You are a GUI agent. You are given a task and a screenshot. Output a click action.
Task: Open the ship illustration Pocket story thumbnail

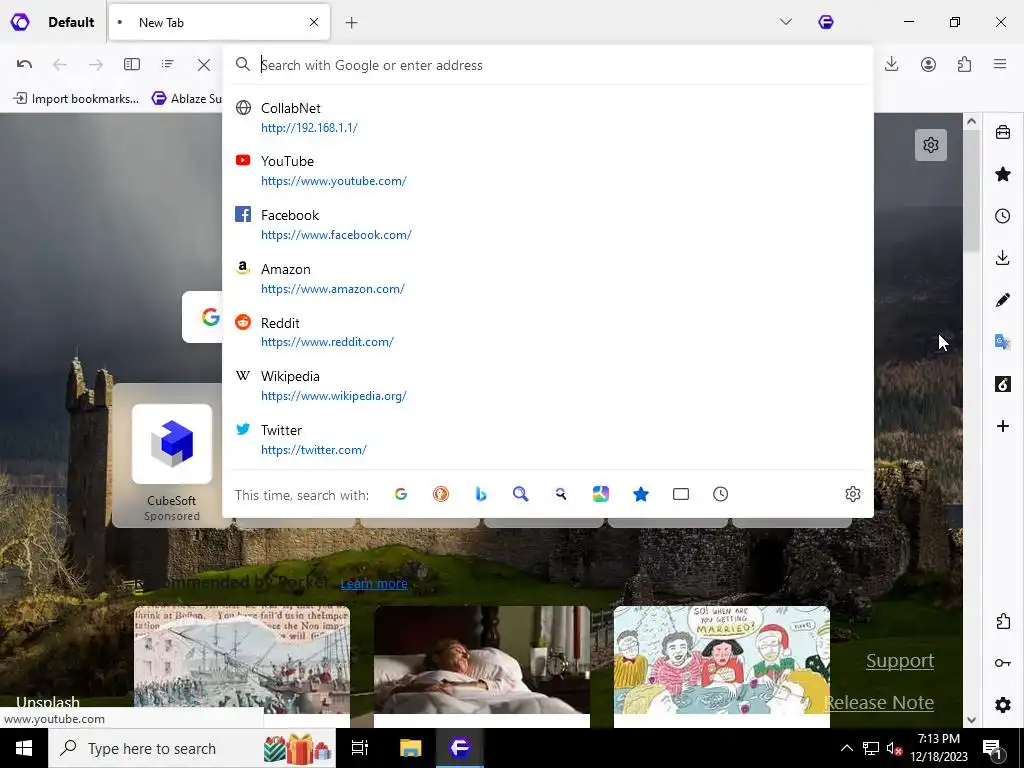(242, 660)
